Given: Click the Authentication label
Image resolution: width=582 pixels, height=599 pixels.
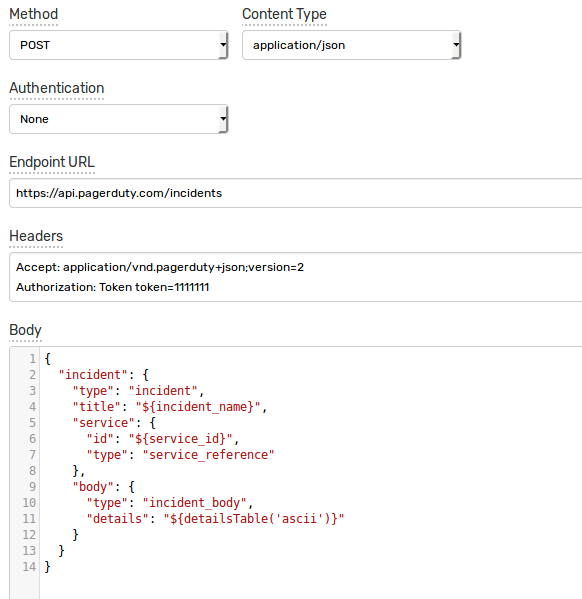Looking at the screenshot, I should (57, 88).
